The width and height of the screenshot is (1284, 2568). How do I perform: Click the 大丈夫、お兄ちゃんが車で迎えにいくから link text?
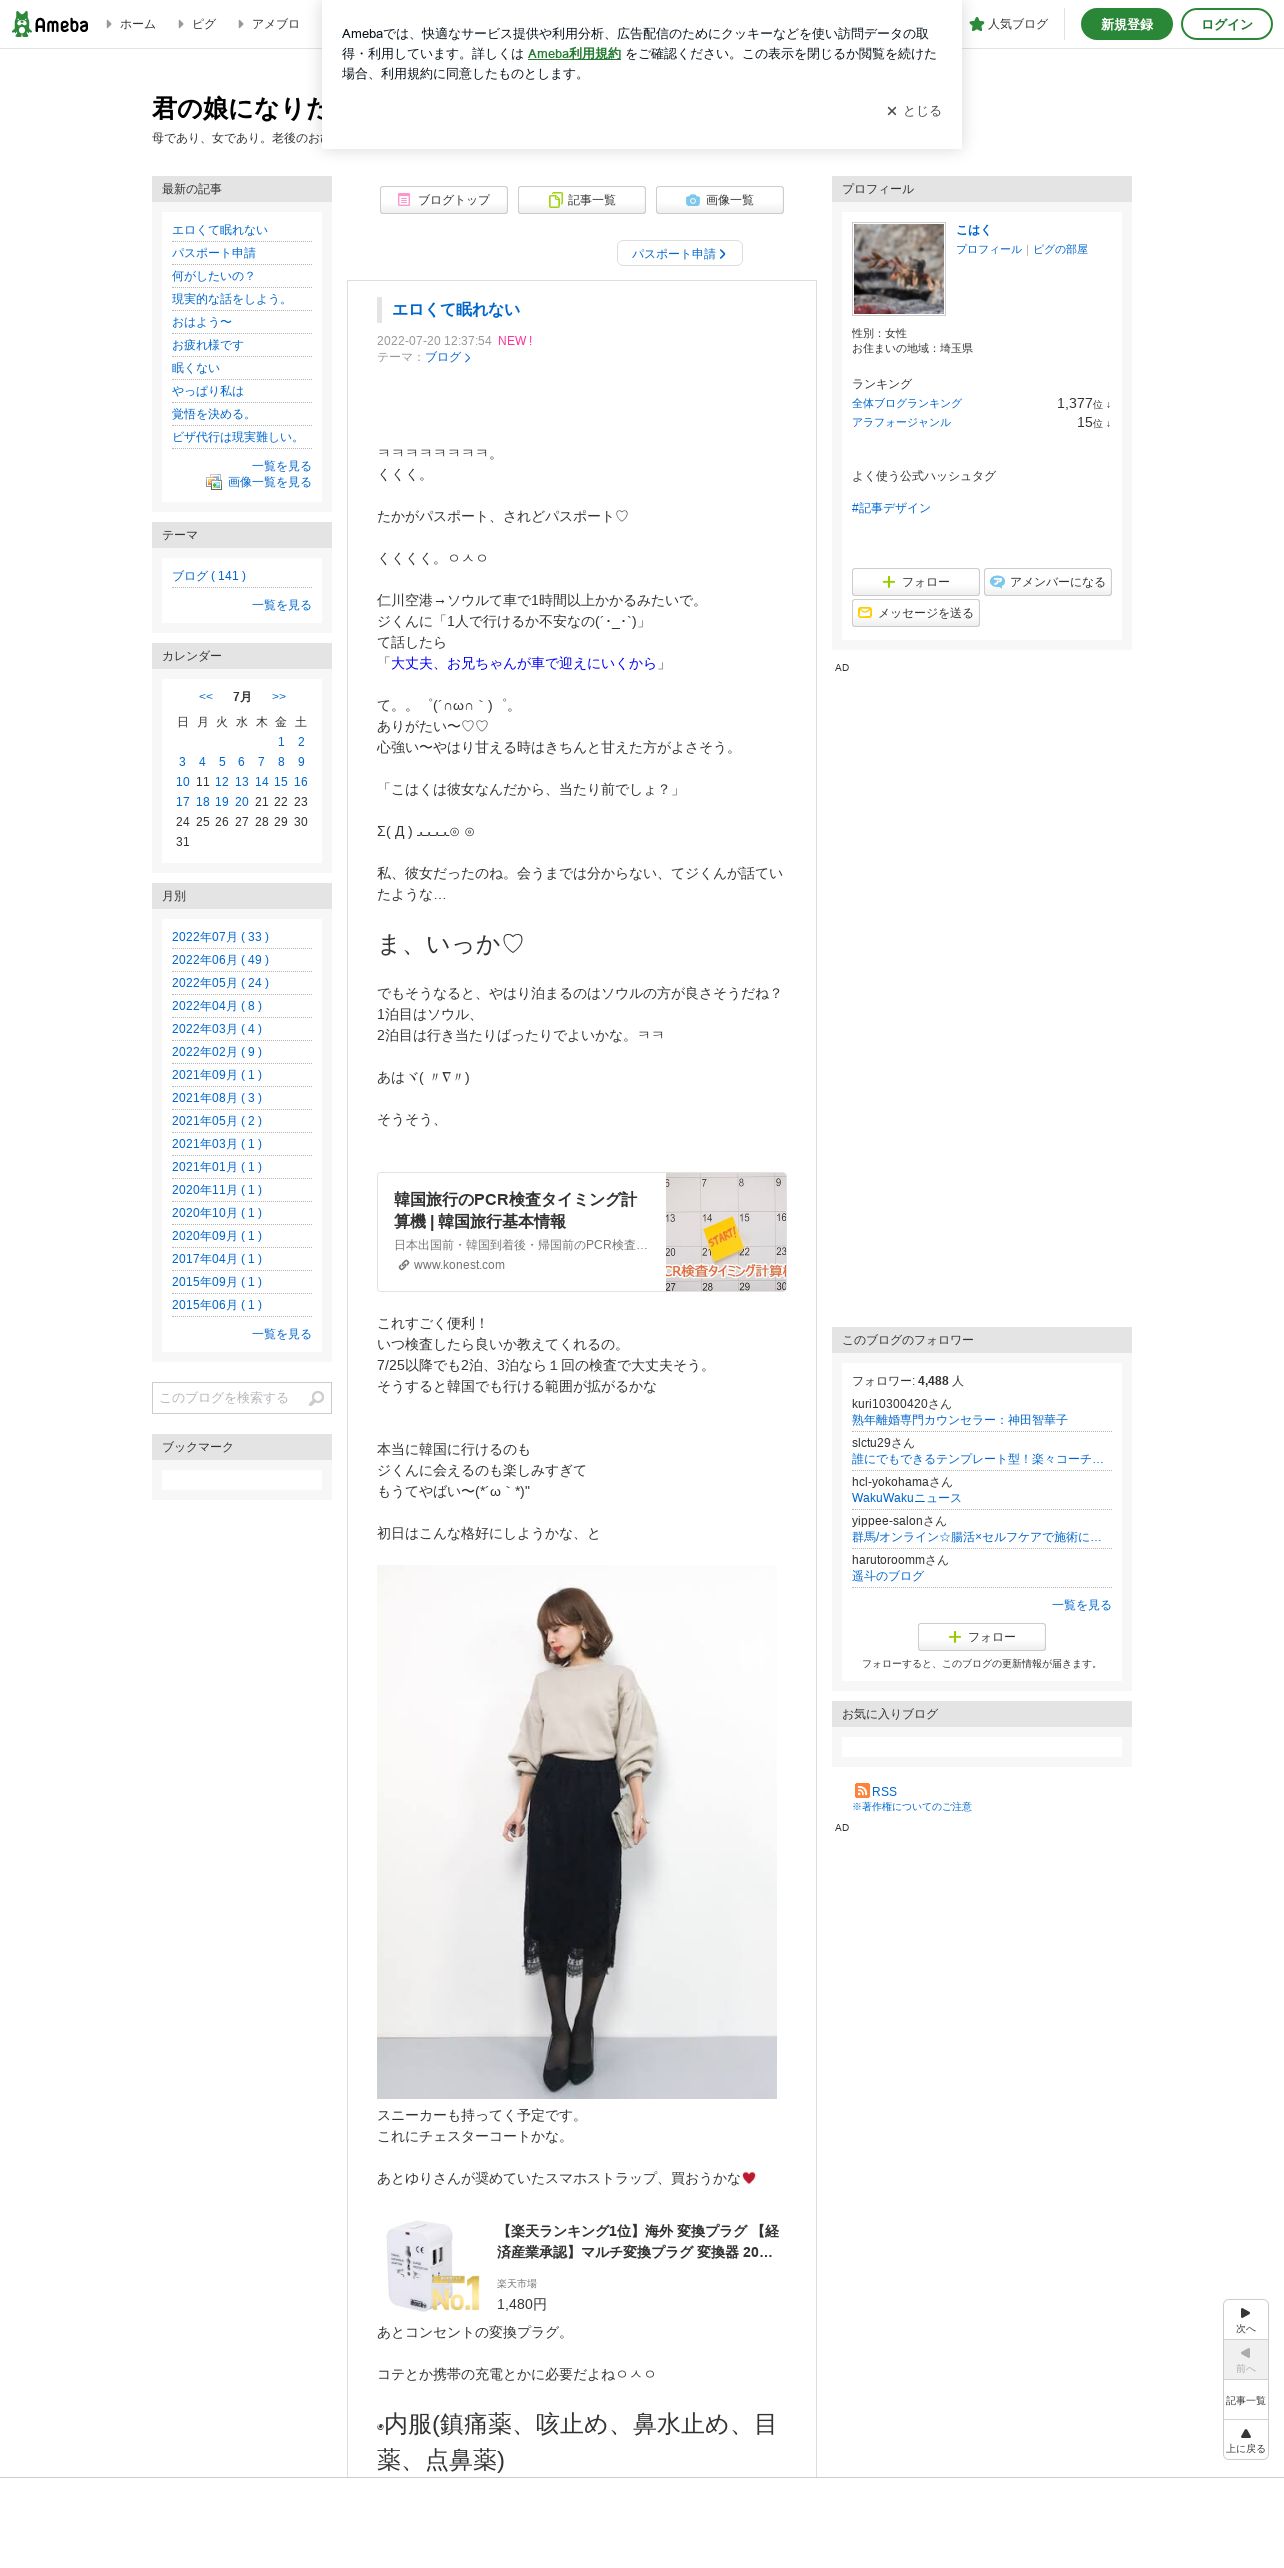click(523, 664)
